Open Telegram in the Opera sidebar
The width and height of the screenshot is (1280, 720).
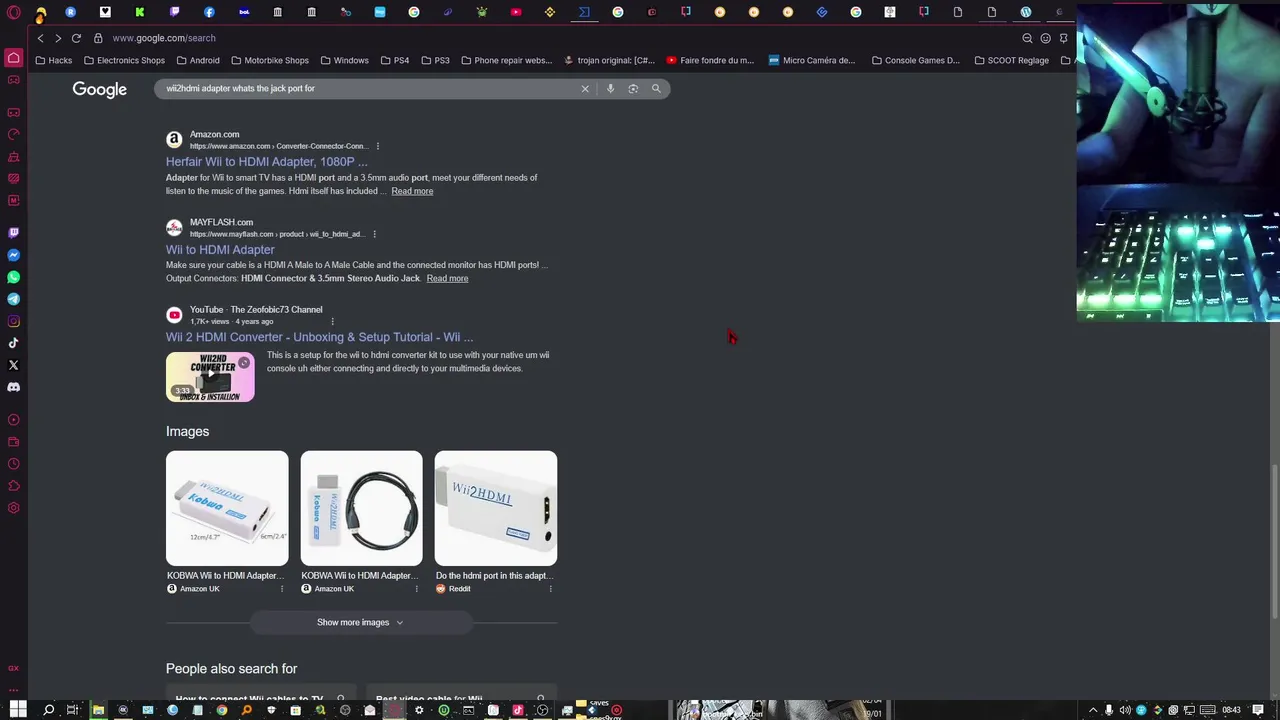[14, 299]
